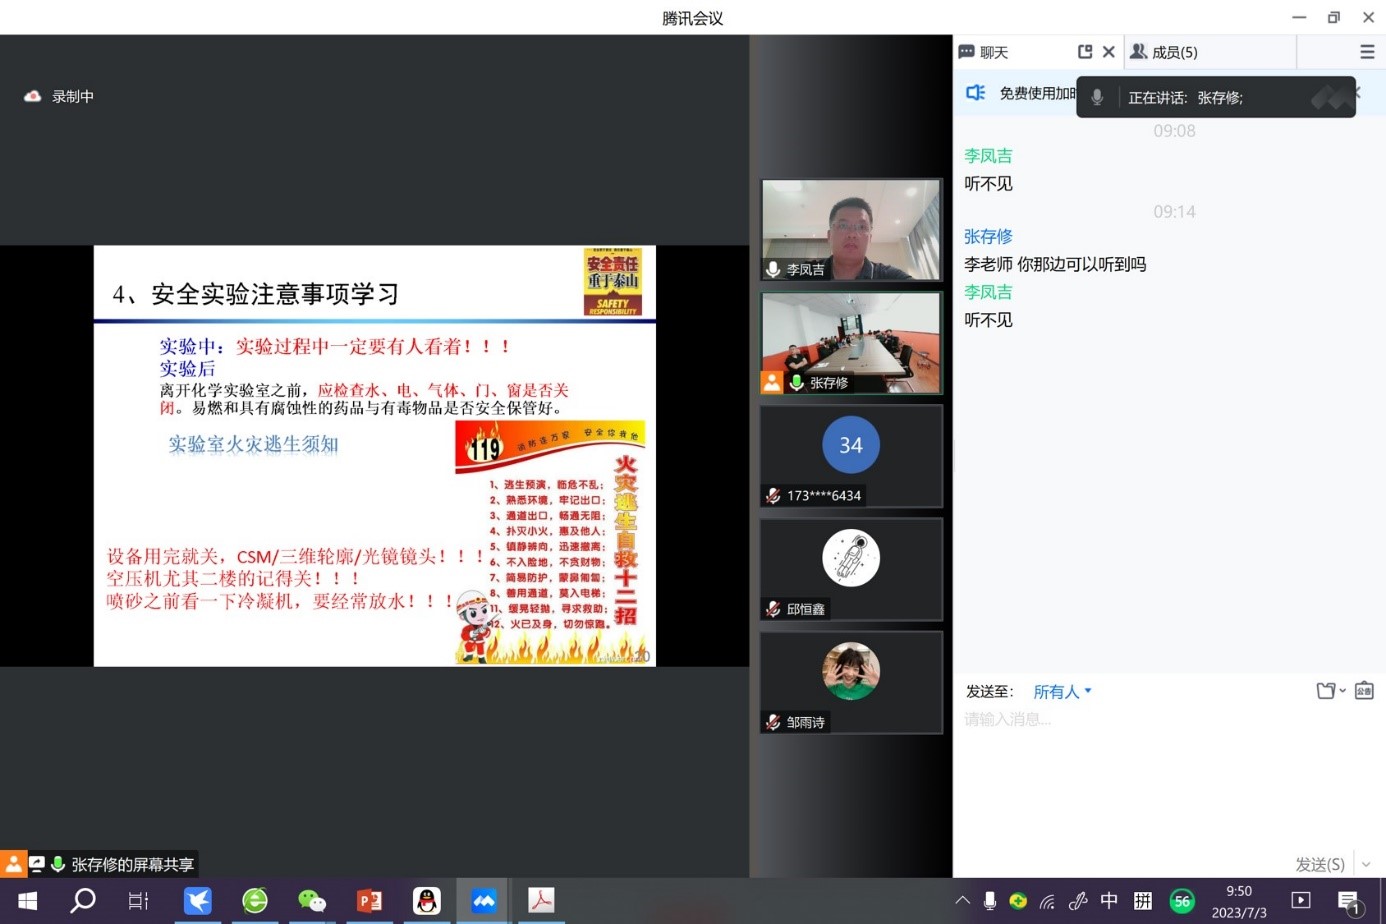Show hidden system tray icons
Screen dimensions: 1386x924
click(962, 901)
